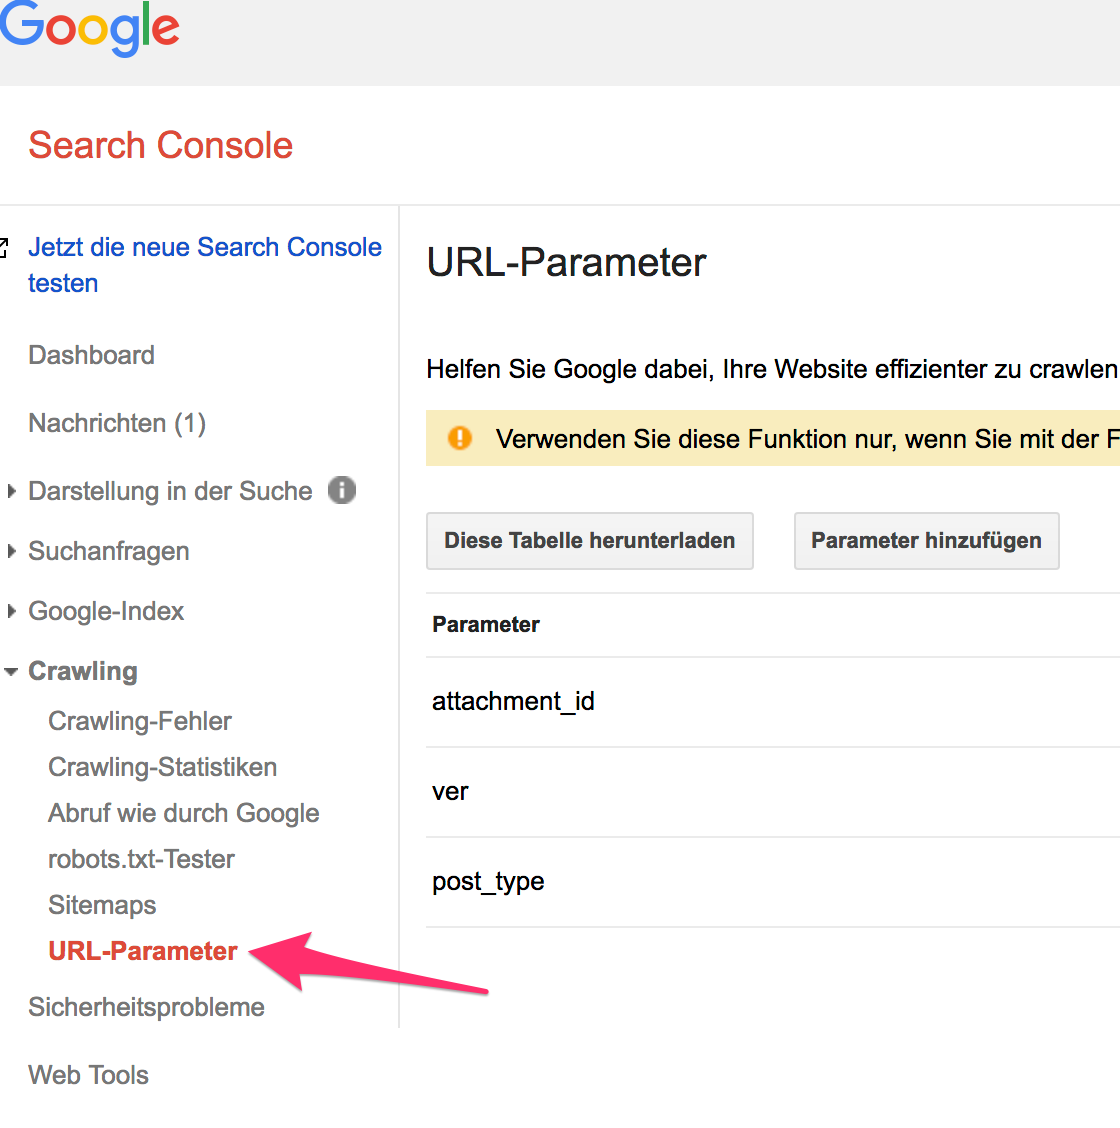Select Abruf wie durch Google

[x=183, y=813]
